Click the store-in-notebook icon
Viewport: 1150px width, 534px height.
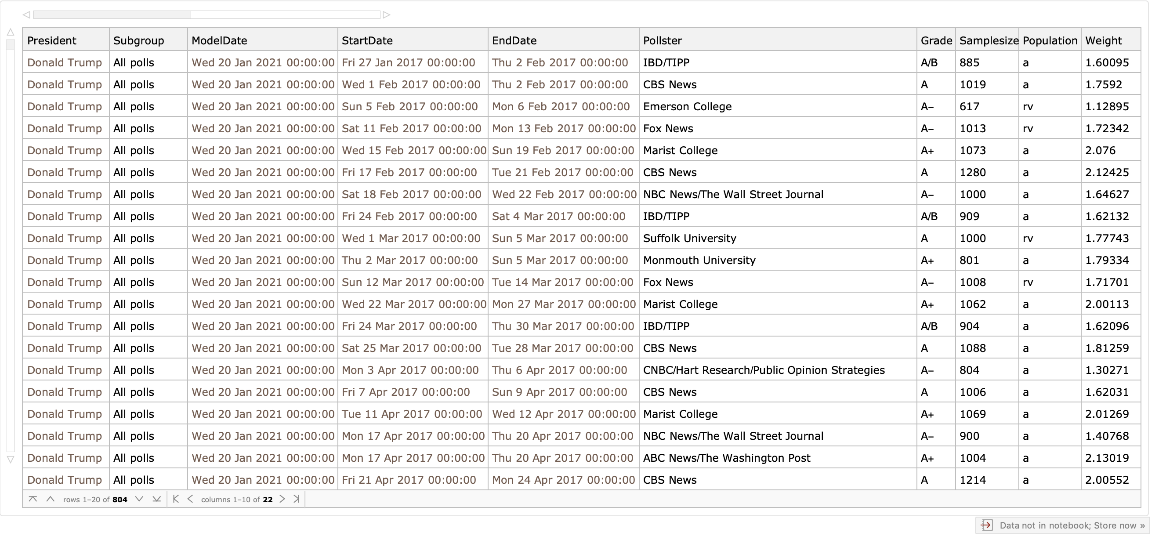[986, 525]
